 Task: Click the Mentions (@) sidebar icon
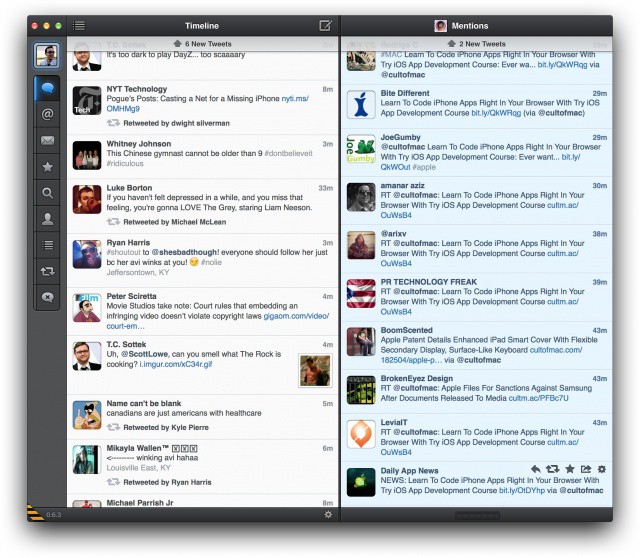point(47,114)
